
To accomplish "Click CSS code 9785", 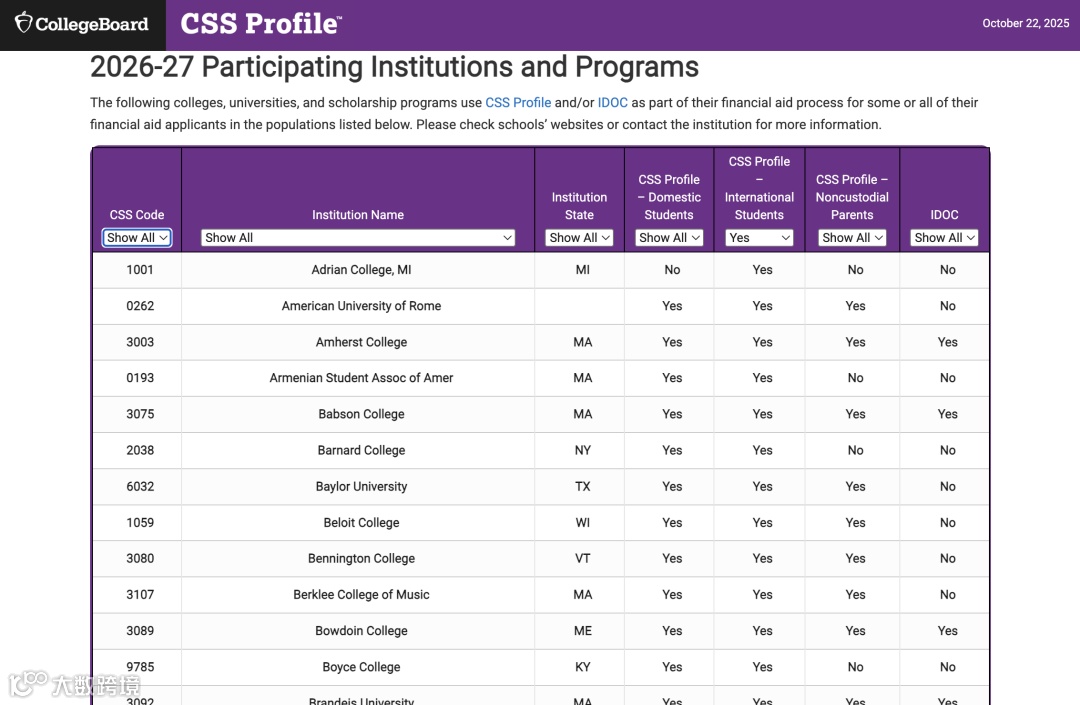I will click(x=140, y=667).
